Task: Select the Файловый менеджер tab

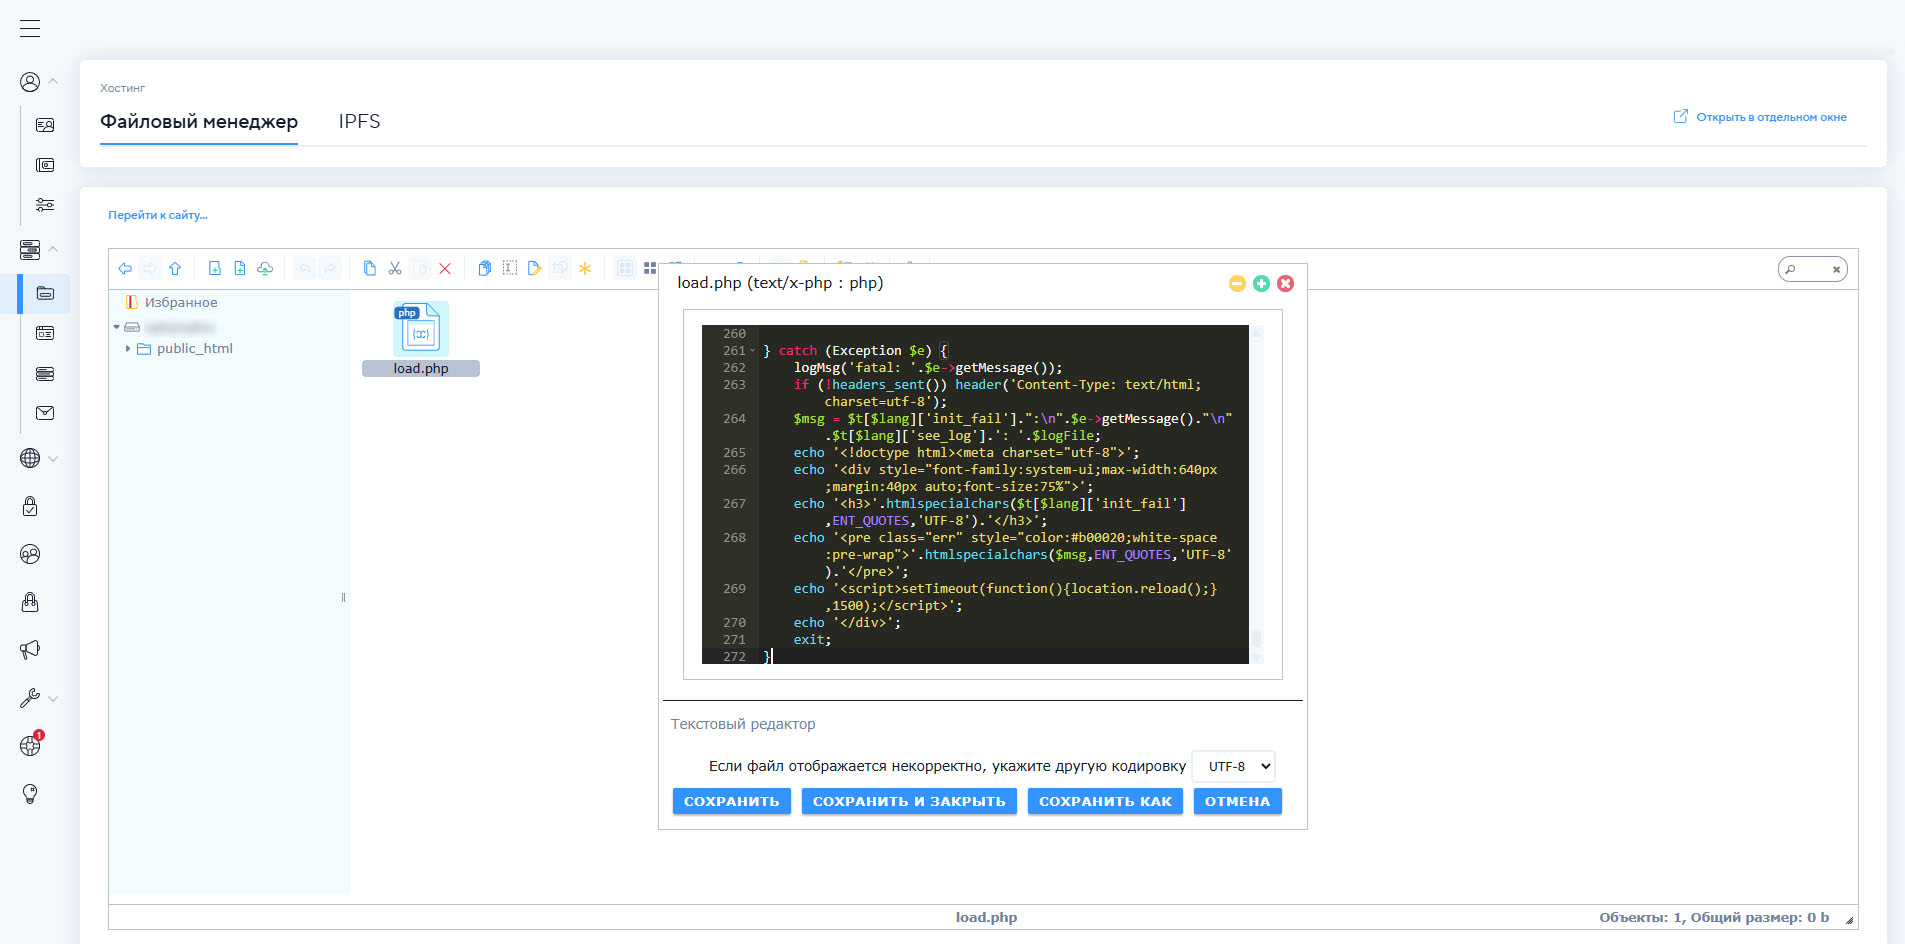Action: click(x=199, y=122)
